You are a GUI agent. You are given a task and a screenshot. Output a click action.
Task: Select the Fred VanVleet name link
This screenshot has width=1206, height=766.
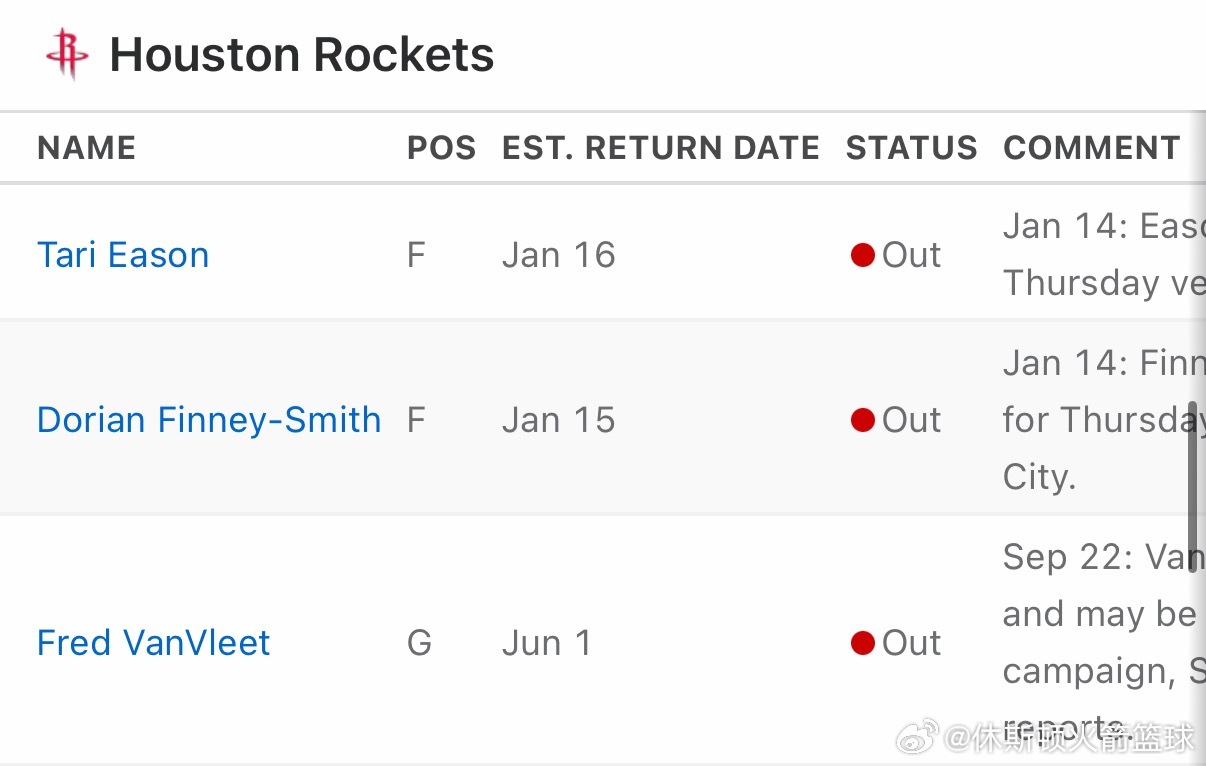pos(153,643)
